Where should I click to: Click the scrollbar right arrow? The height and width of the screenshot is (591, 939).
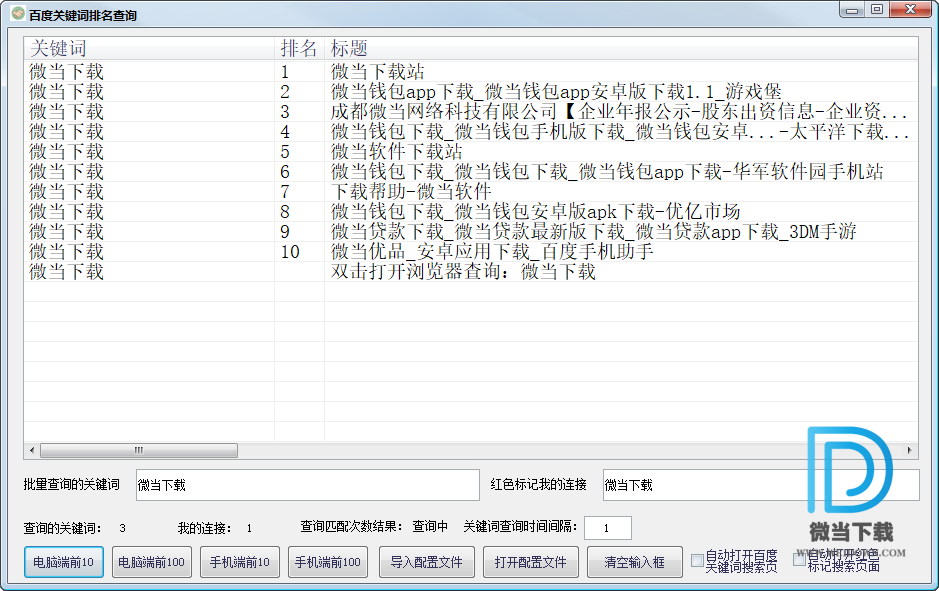(910, 450)
